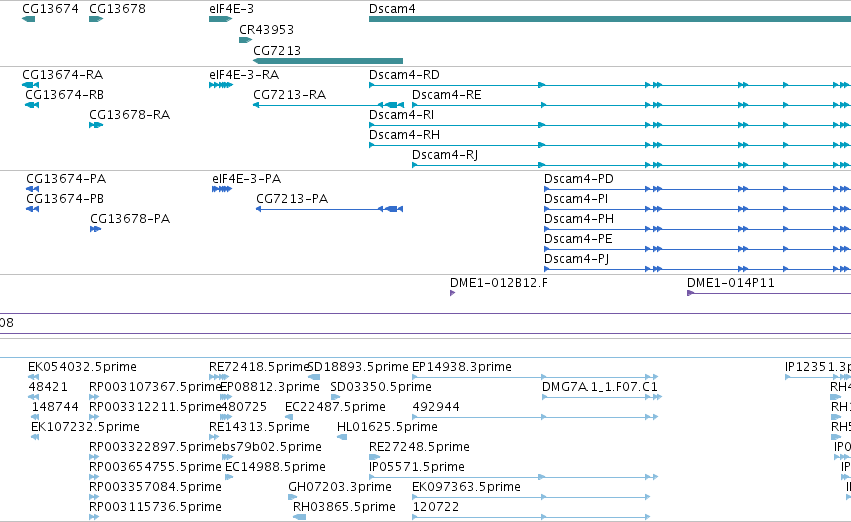This screenshot has width=851, height=522.
Task: Select transcript Dscam4-RD
Action: coord(404,74)
